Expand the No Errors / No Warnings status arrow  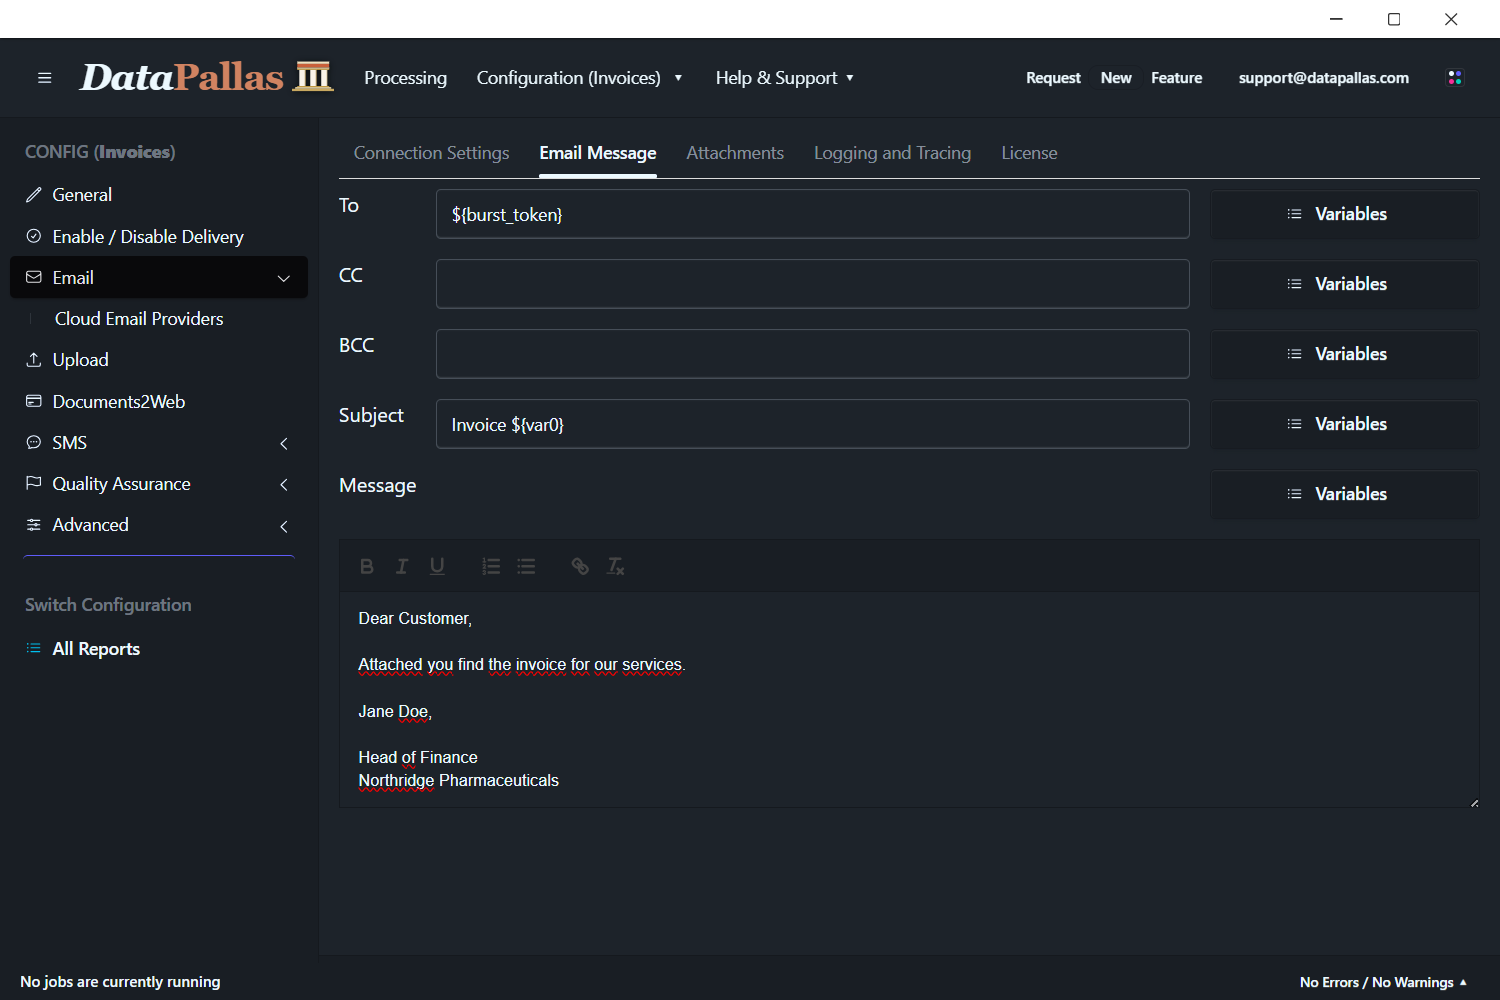tap(1463, 982)
